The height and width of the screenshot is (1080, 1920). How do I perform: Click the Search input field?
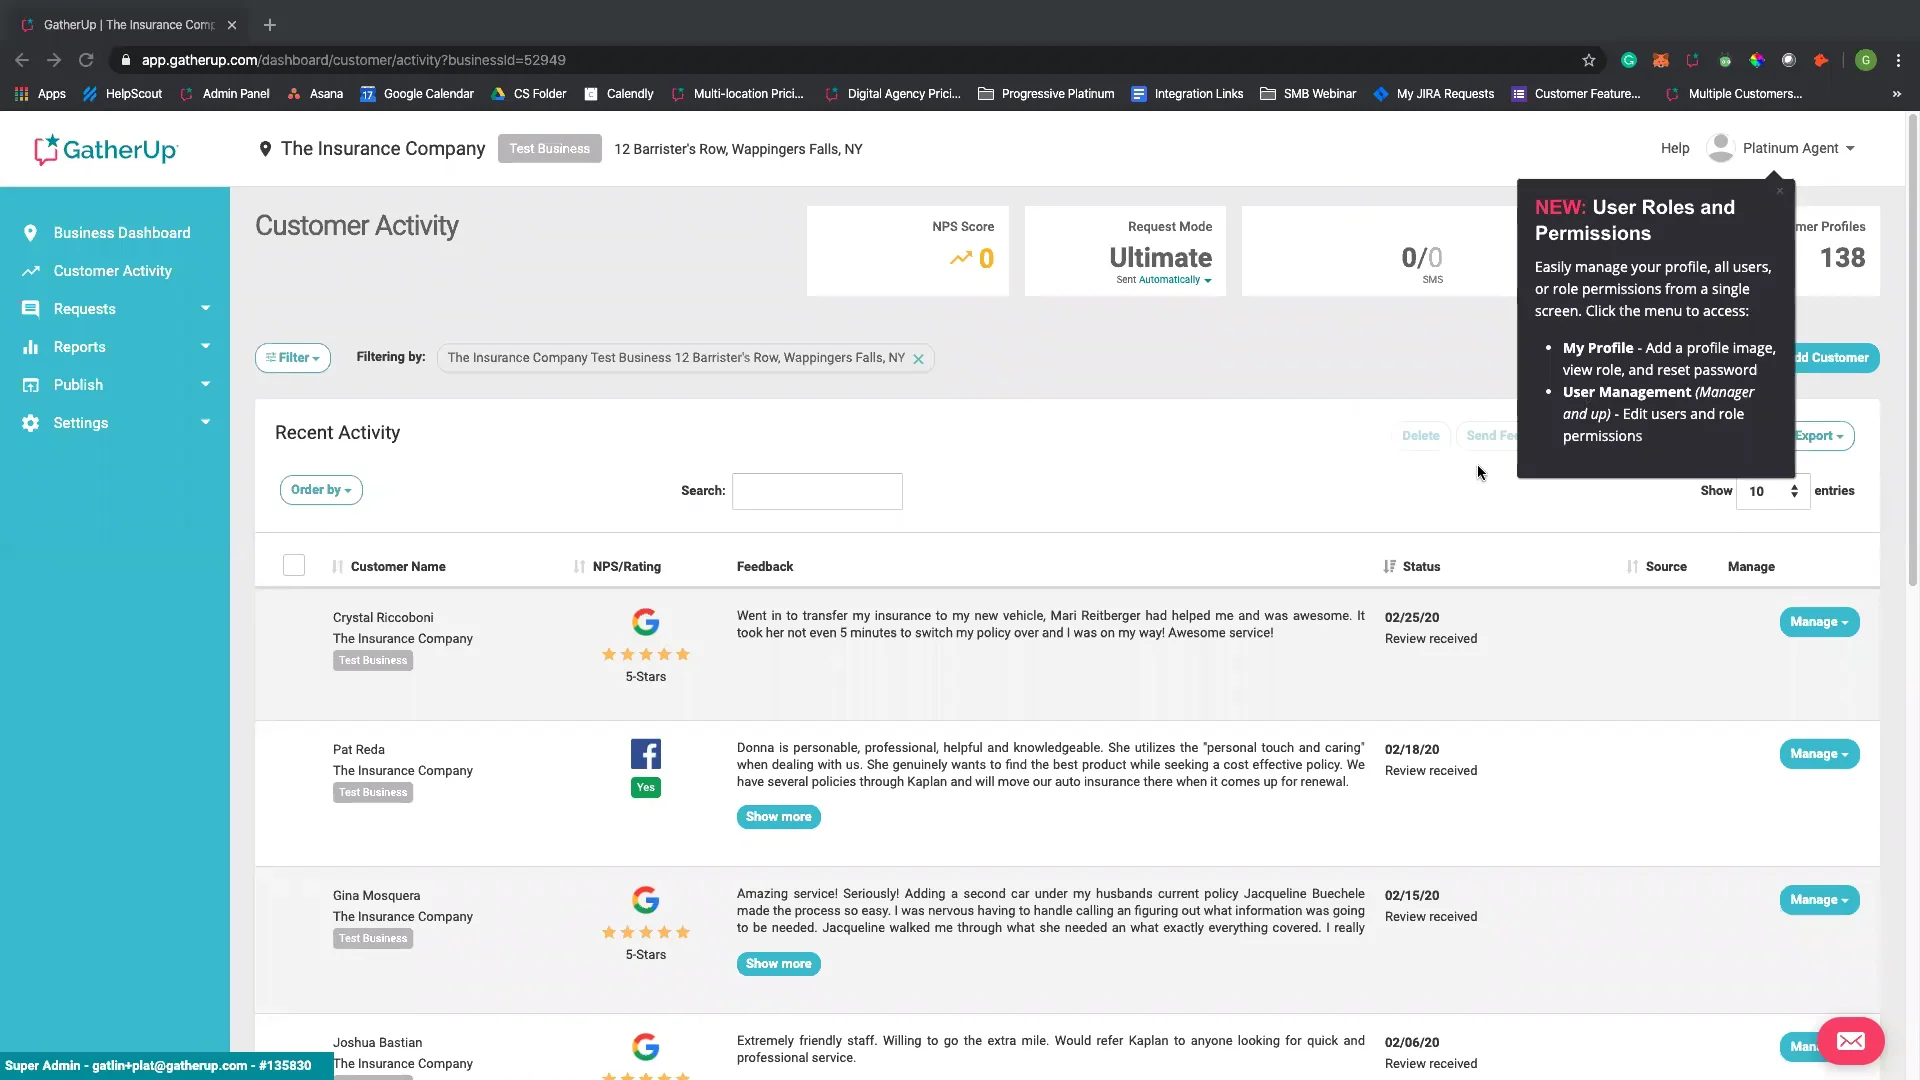click(x=817, y=491)
